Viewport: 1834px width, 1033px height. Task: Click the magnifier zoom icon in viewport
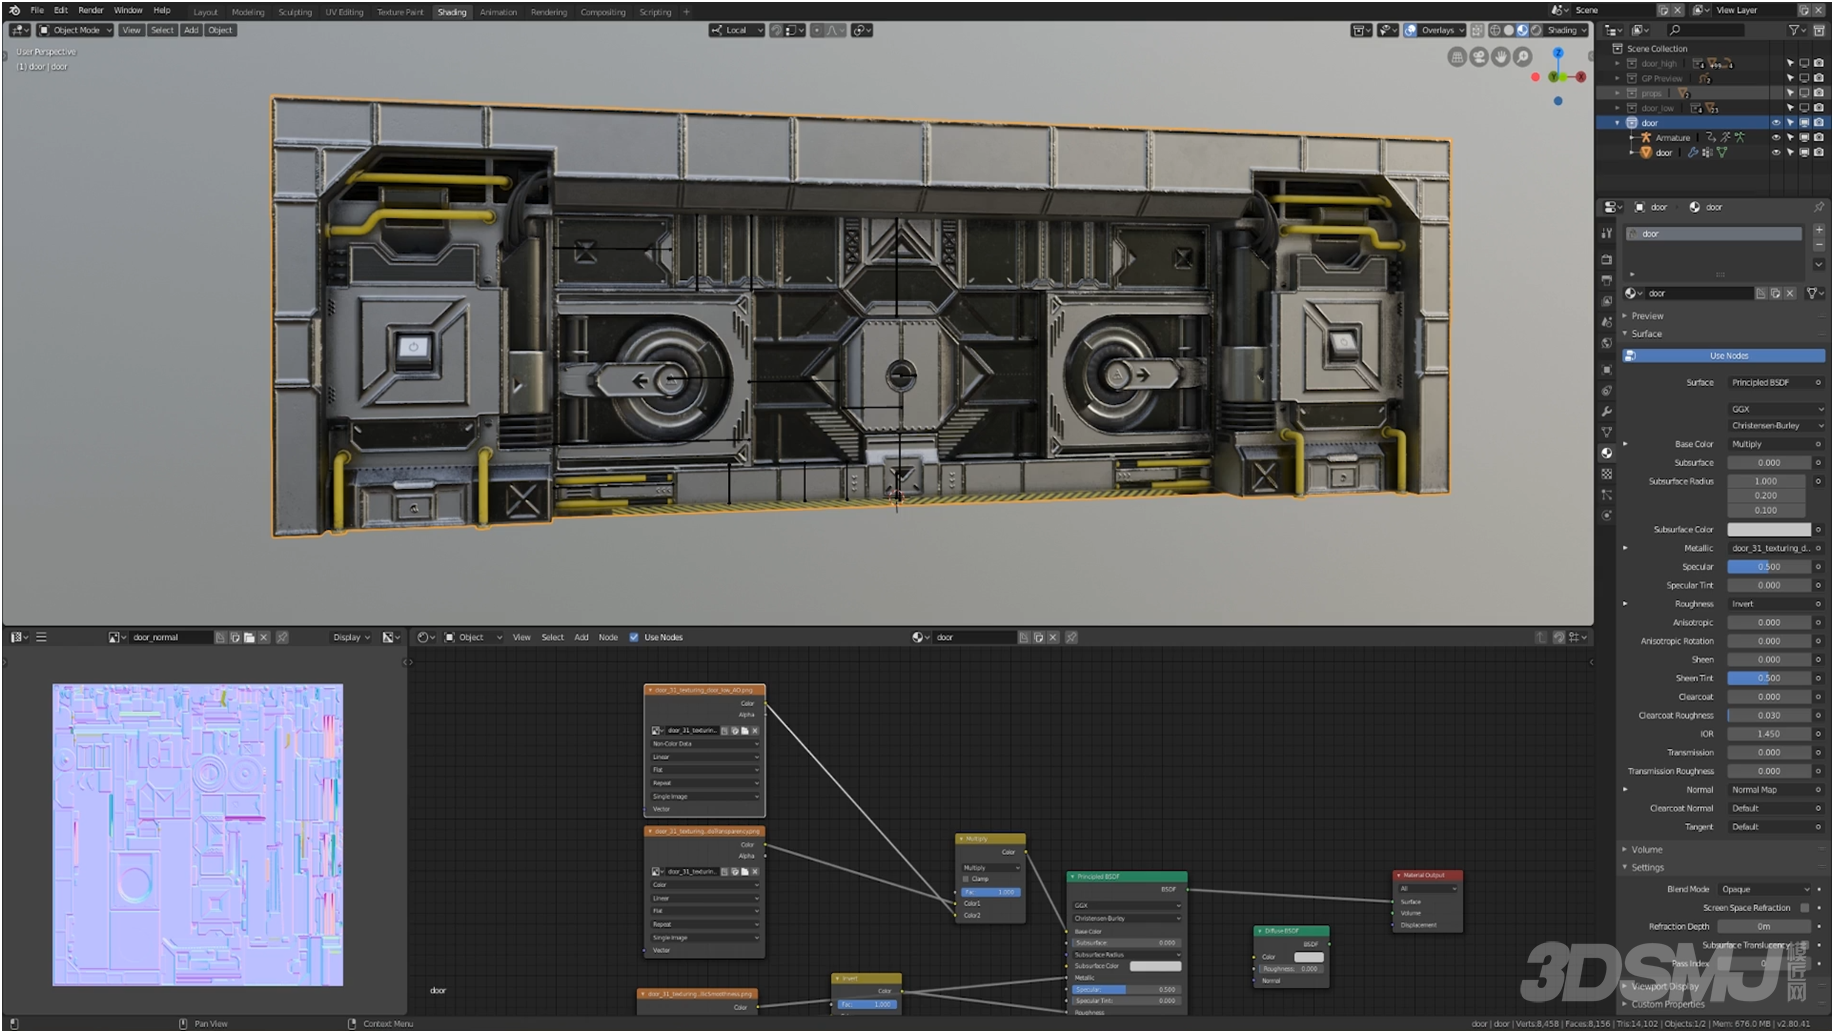coord(1523,57)
